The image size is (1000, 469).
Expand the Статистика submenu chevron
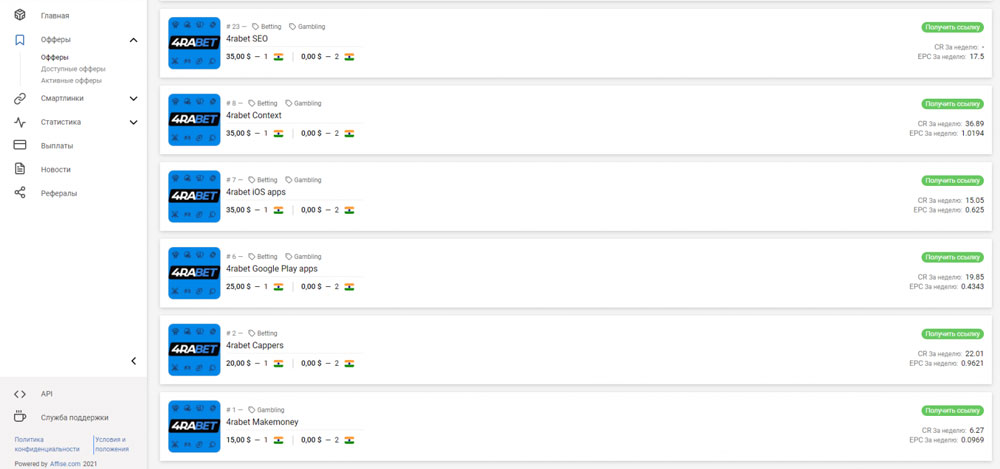pos(133,123)
